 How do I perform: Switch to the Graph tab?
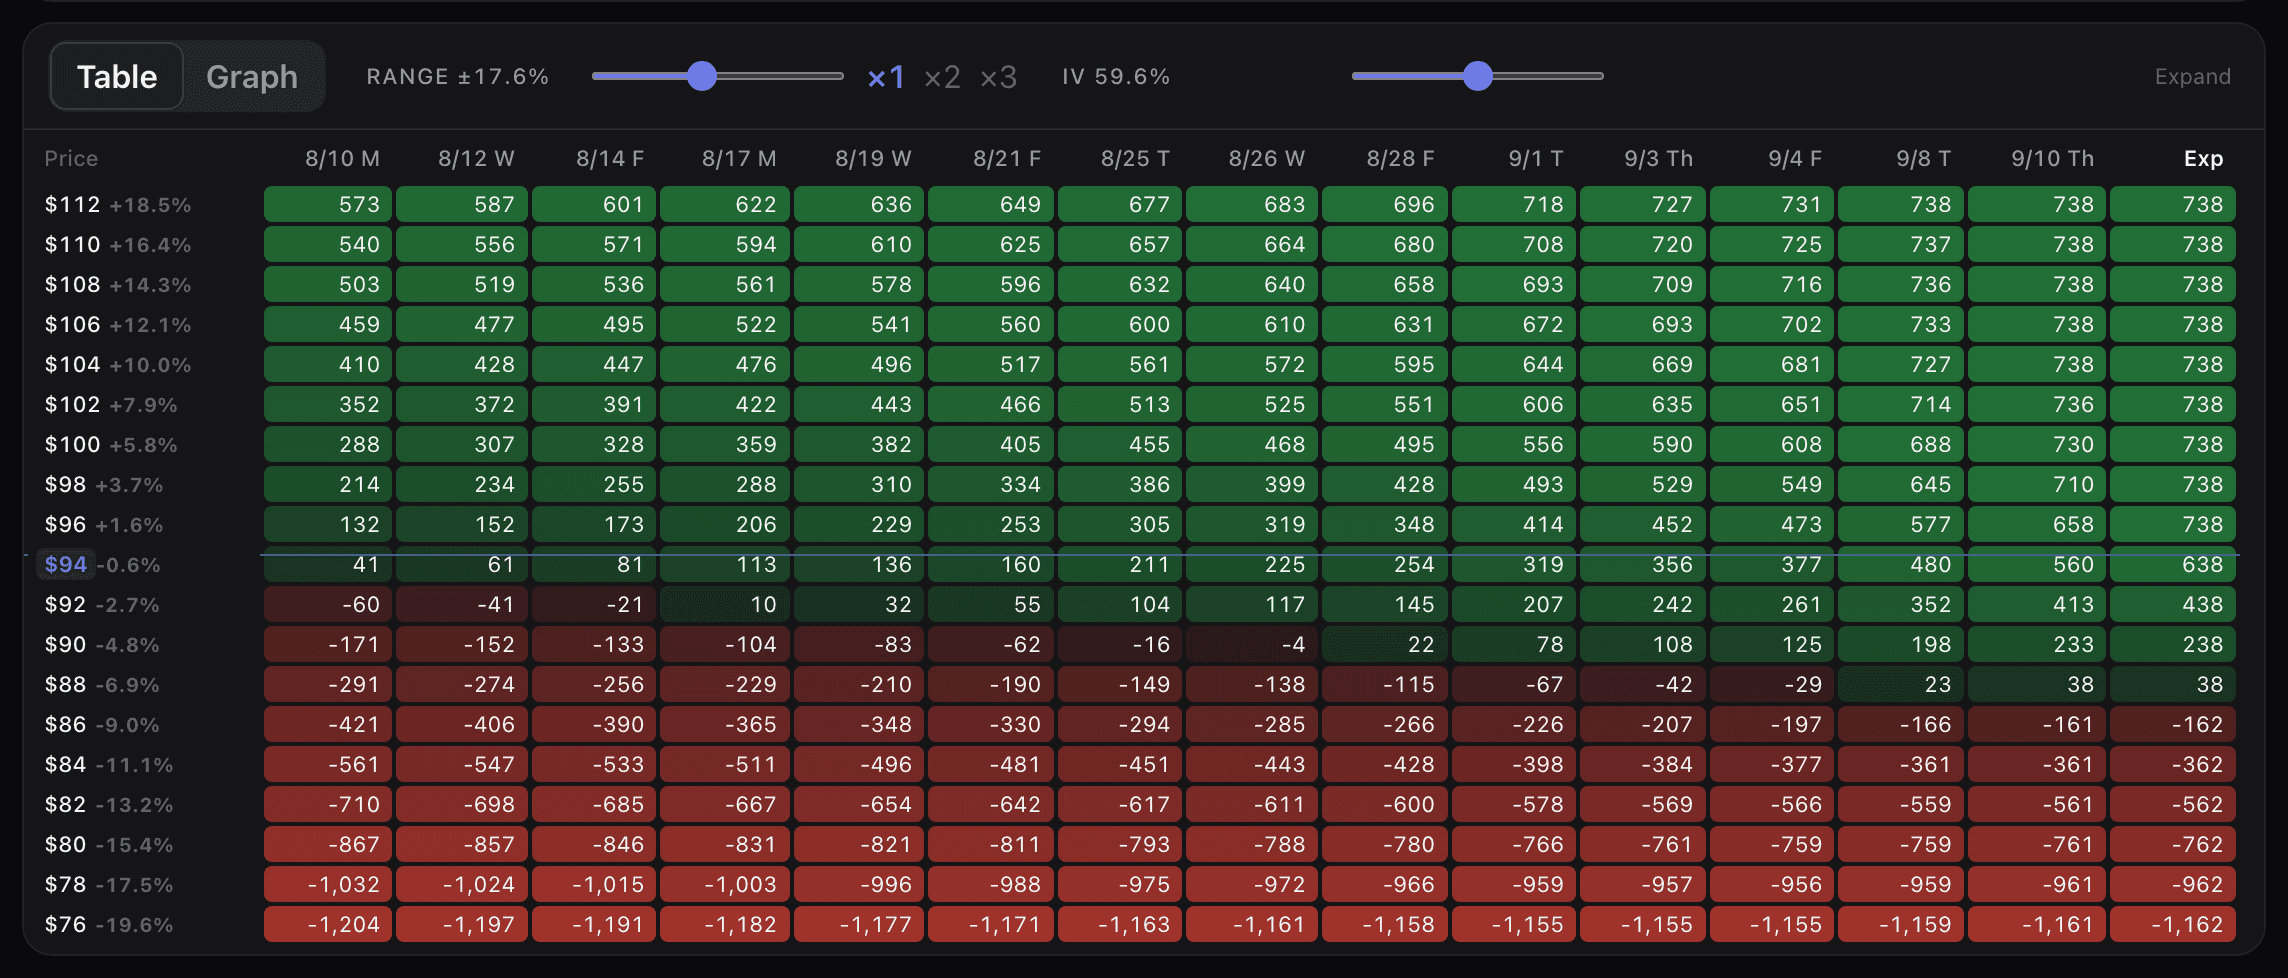(252, 77)
